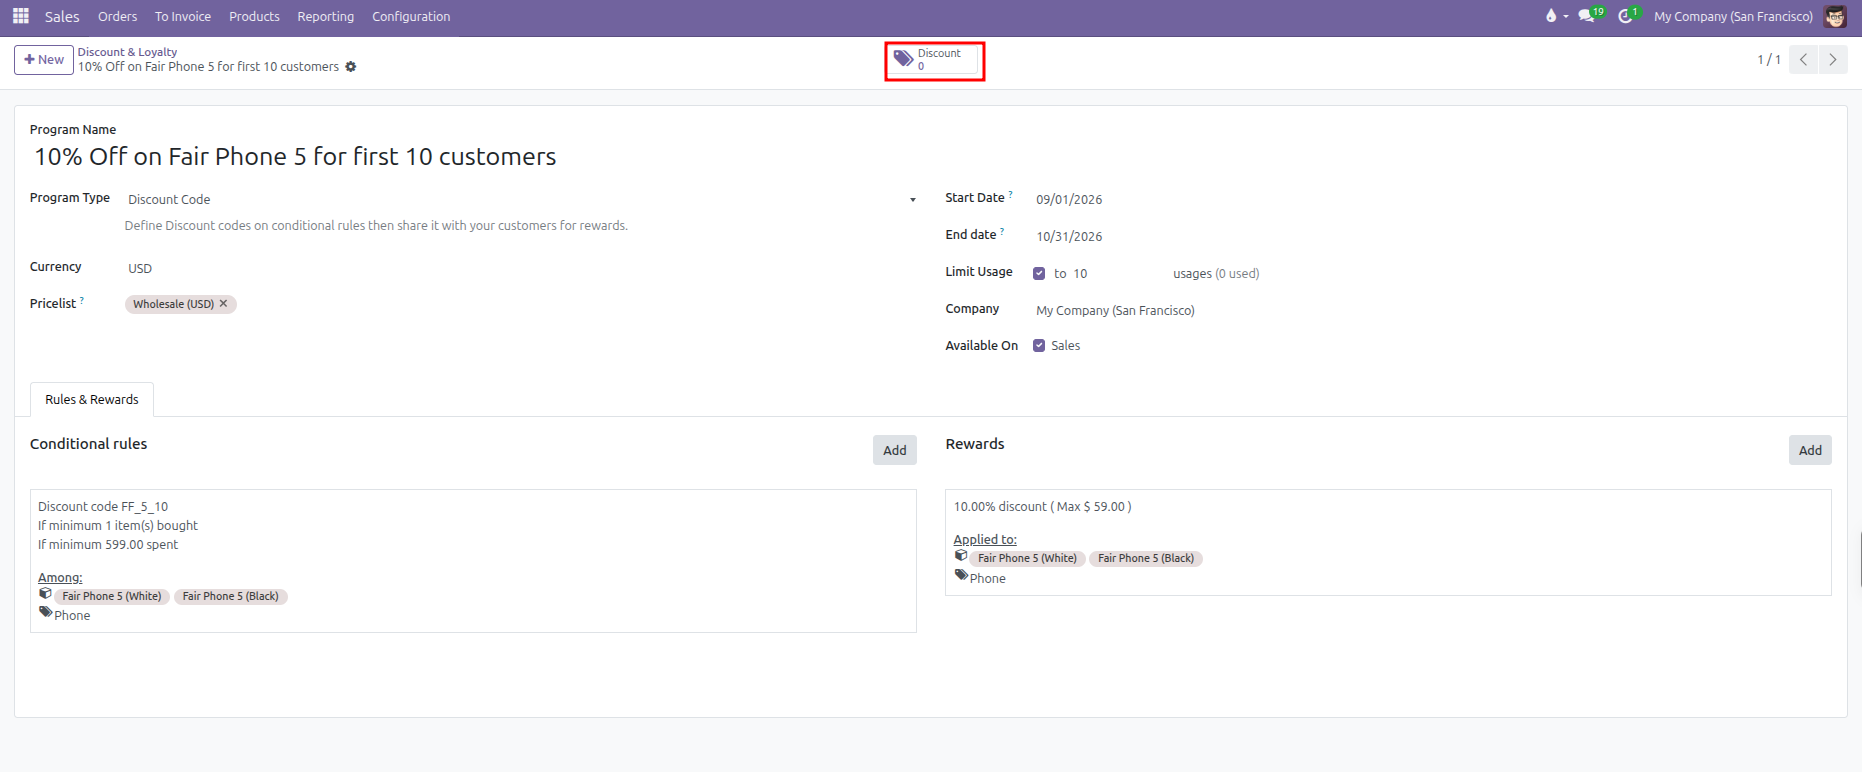1862x772 pixels.
Task: Open the To Invoice menu
Action: click(x=183, y=17)
